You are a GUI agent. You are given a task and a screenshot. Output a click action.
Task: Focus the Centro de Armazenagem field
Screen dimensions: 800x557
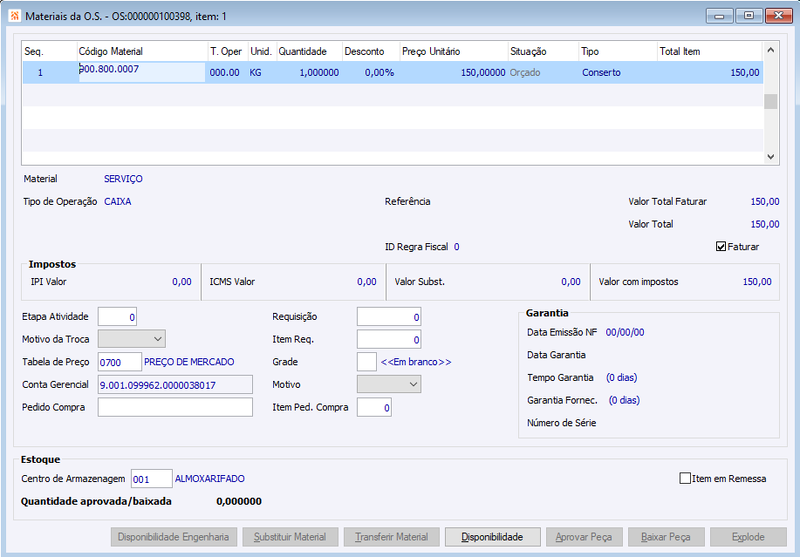152,479
